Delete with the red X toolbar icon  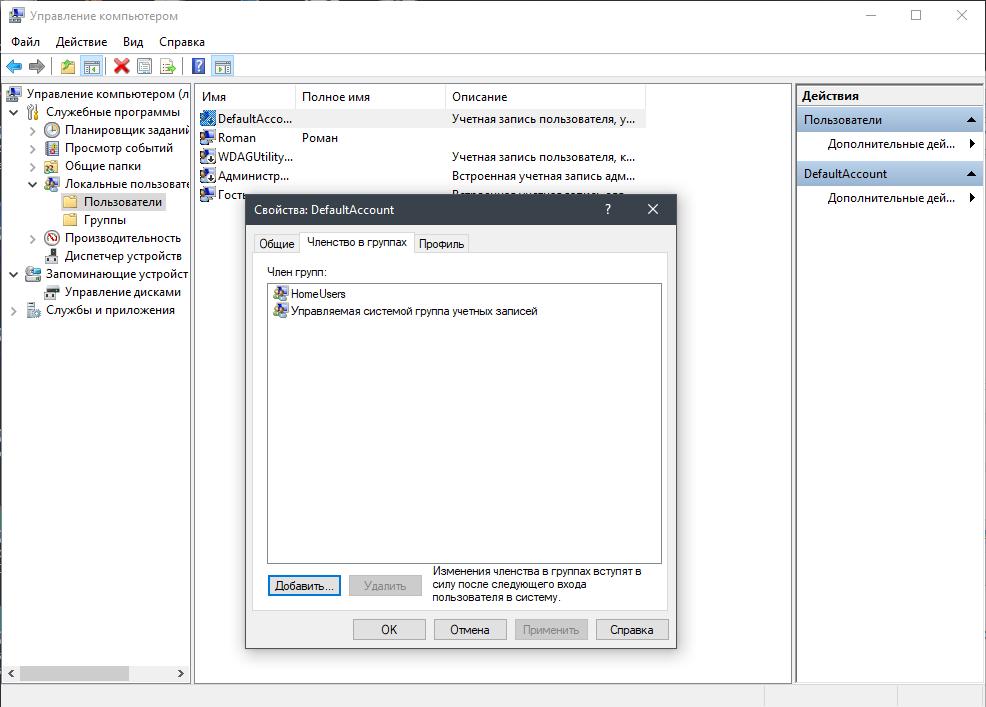click(121, 66)
